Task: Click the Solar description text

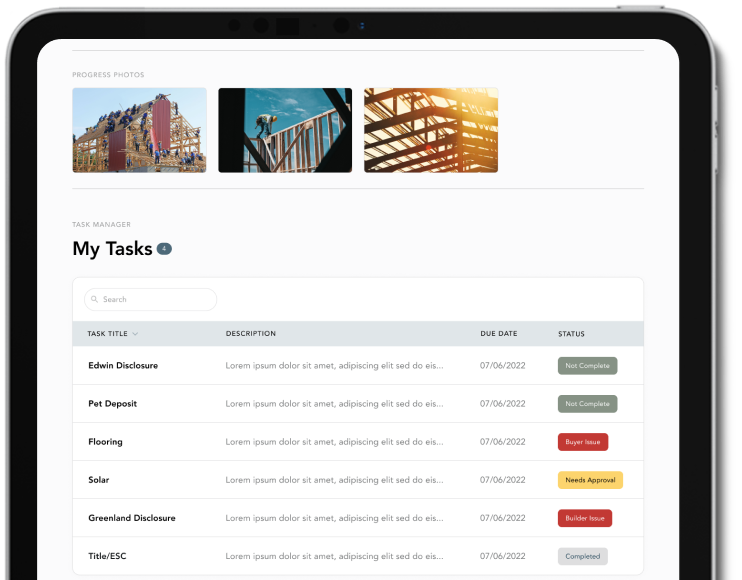Action: click(335, 480)
